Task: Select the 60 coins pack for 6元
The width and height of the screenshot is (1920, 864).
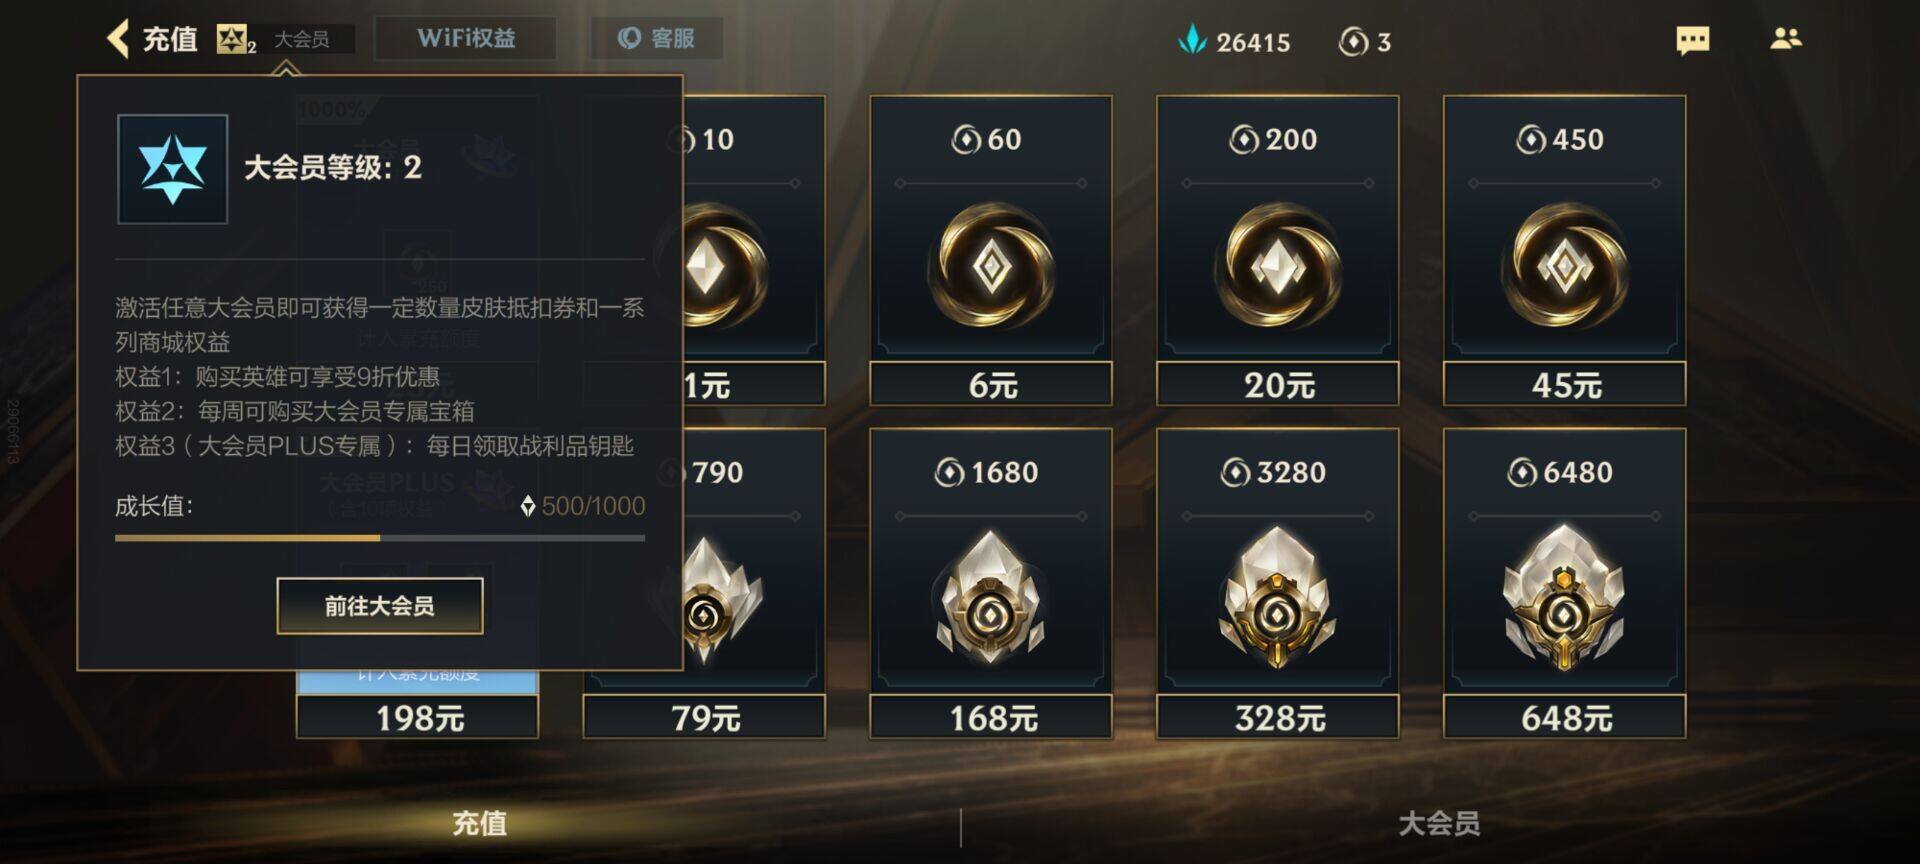Action: pos(991,250)
